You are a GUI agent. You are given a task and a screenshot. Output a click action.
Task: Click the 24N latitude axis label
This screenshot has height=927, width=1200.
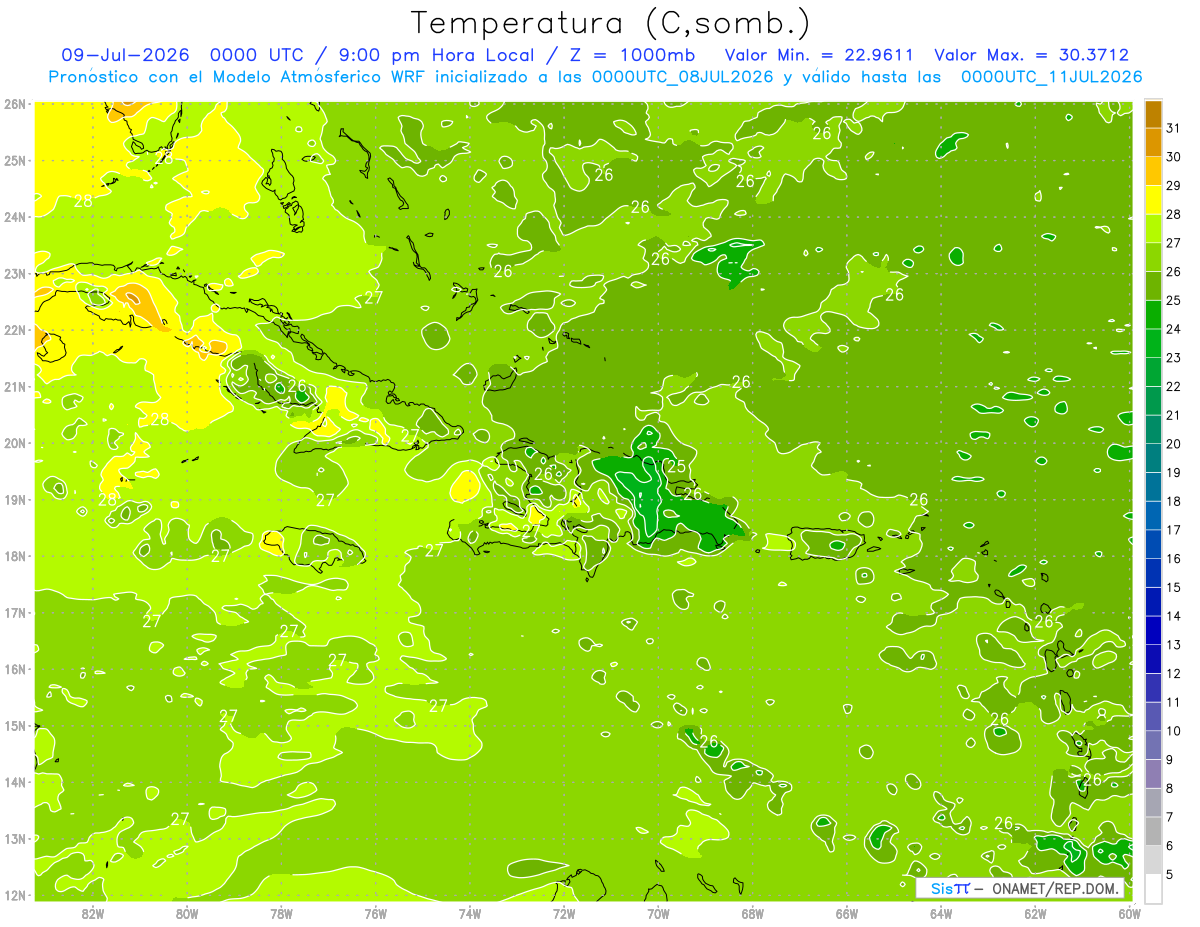click(15, 217)
